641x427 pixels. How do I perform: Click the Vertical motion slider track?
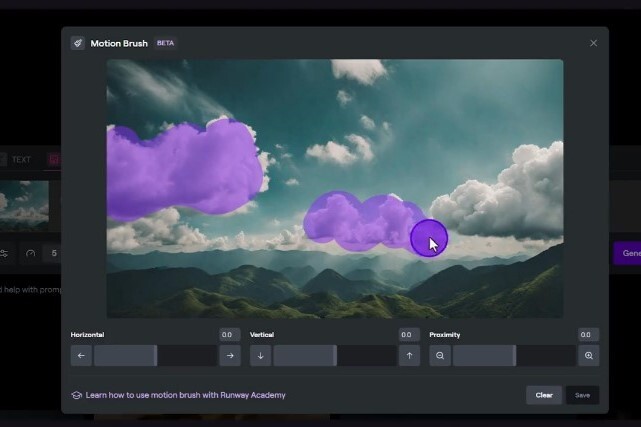tap(335, 355)
